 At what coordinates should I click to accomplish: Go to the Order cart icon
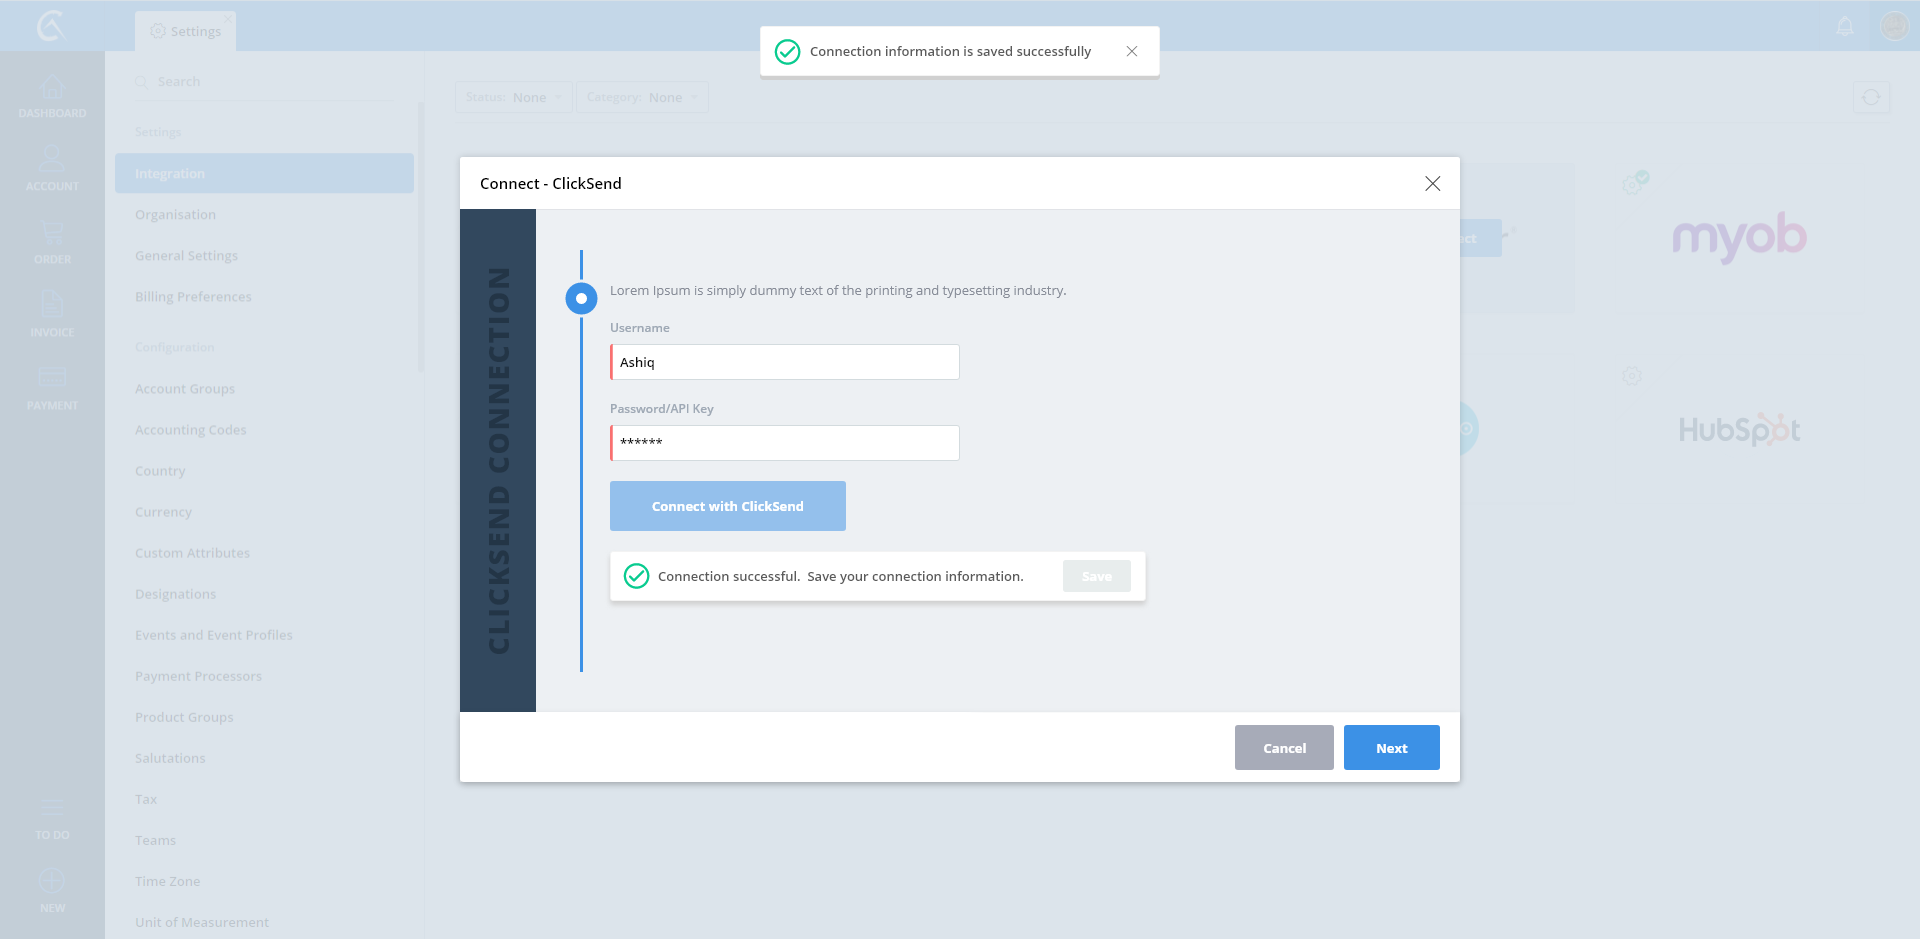(x=52, y=234)
